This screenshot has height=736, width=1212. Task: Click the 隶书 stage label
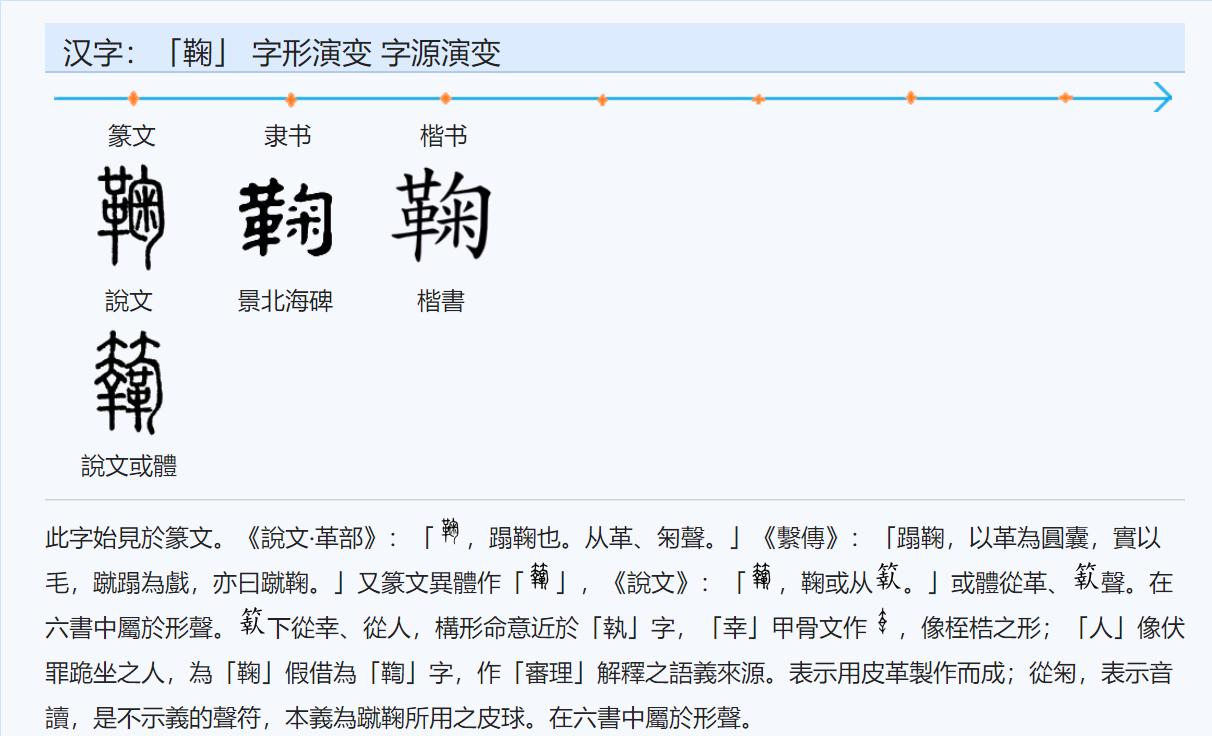[x=291, y=136]
